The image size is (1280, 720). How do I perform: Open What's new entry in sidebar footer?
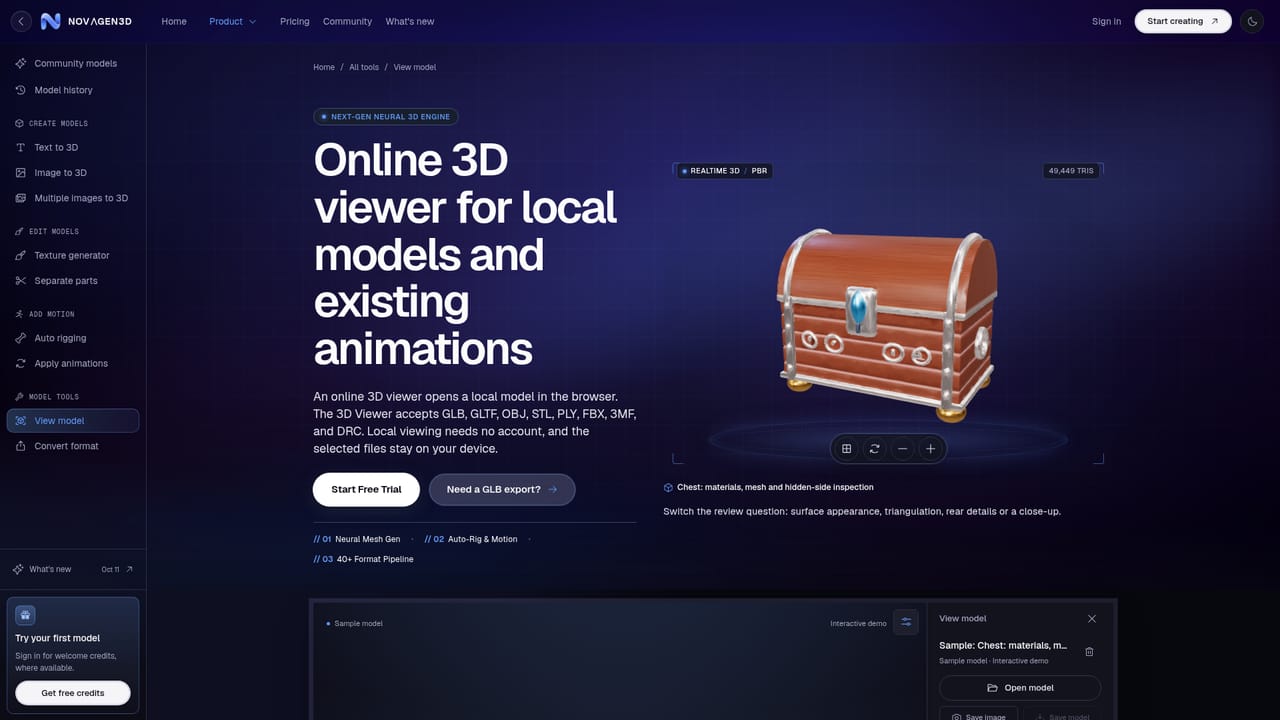click(73, 569)
